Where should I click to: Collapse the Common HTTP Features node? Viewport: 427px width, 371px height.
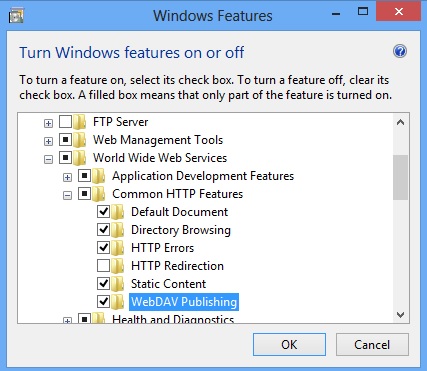pyautogui.click(x=67, y=196)
